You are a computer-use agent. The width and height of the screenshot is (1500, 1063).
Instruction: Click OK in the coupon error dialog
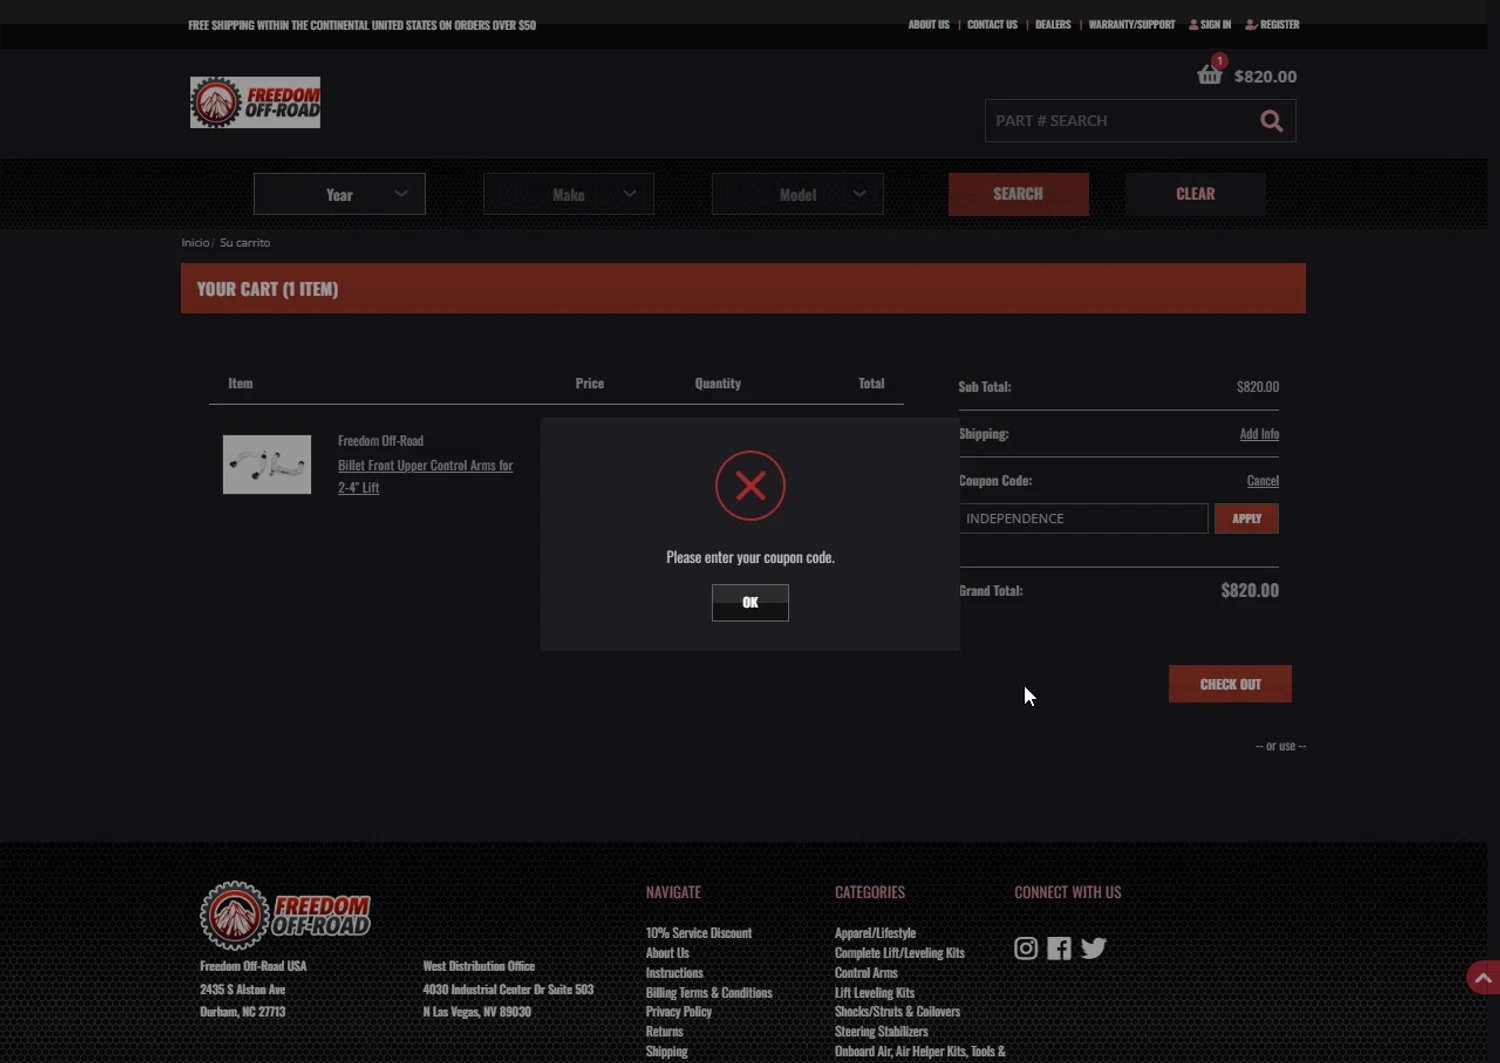point(750,602)
